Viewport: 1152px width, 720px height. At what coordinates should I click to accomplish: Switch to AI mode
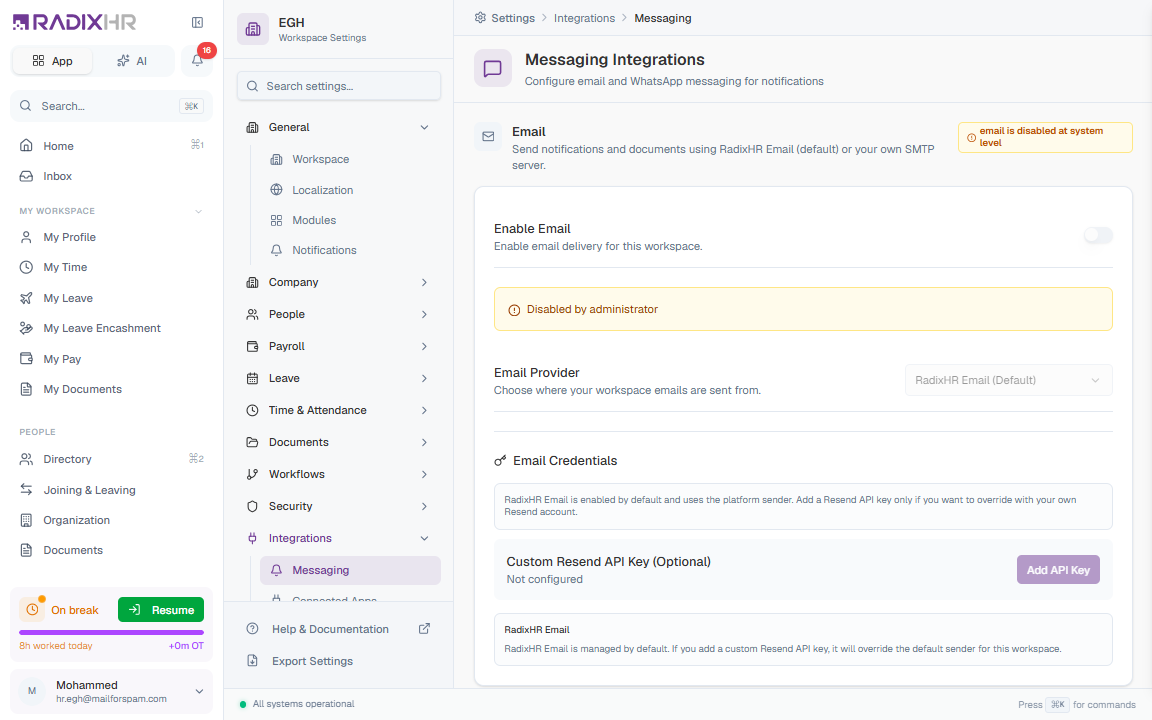pos(132,61)
